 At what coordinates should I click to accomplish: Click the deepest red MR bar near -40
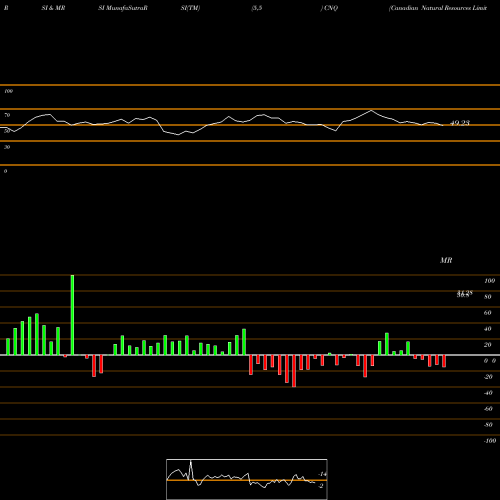coord(294,371)
